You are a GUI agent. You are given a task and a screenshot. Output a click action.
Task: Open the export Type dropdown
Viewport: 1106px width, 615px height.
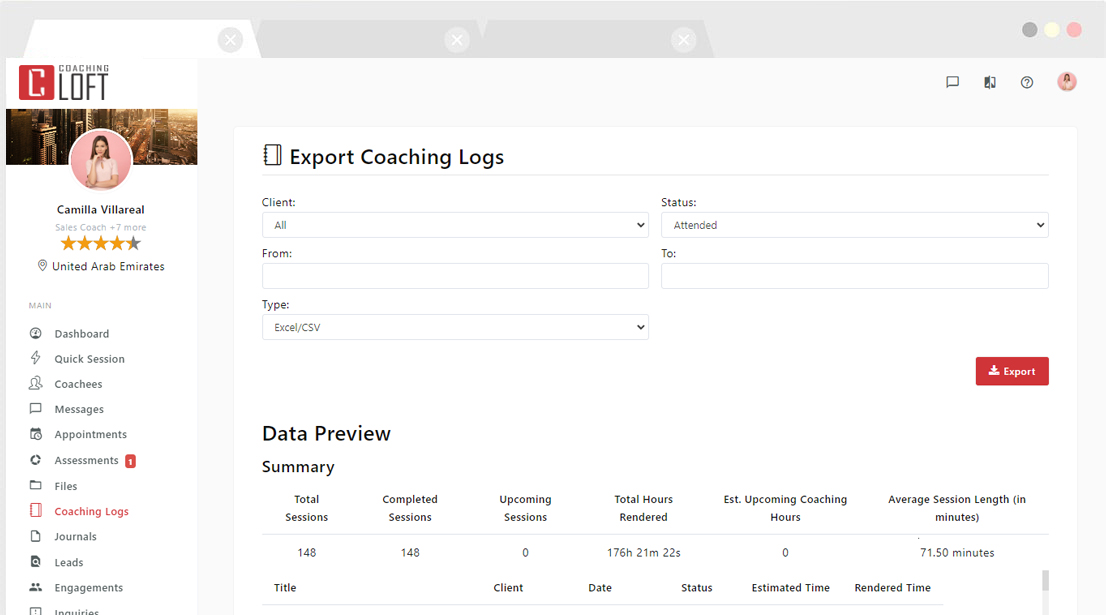coord(455,327)
